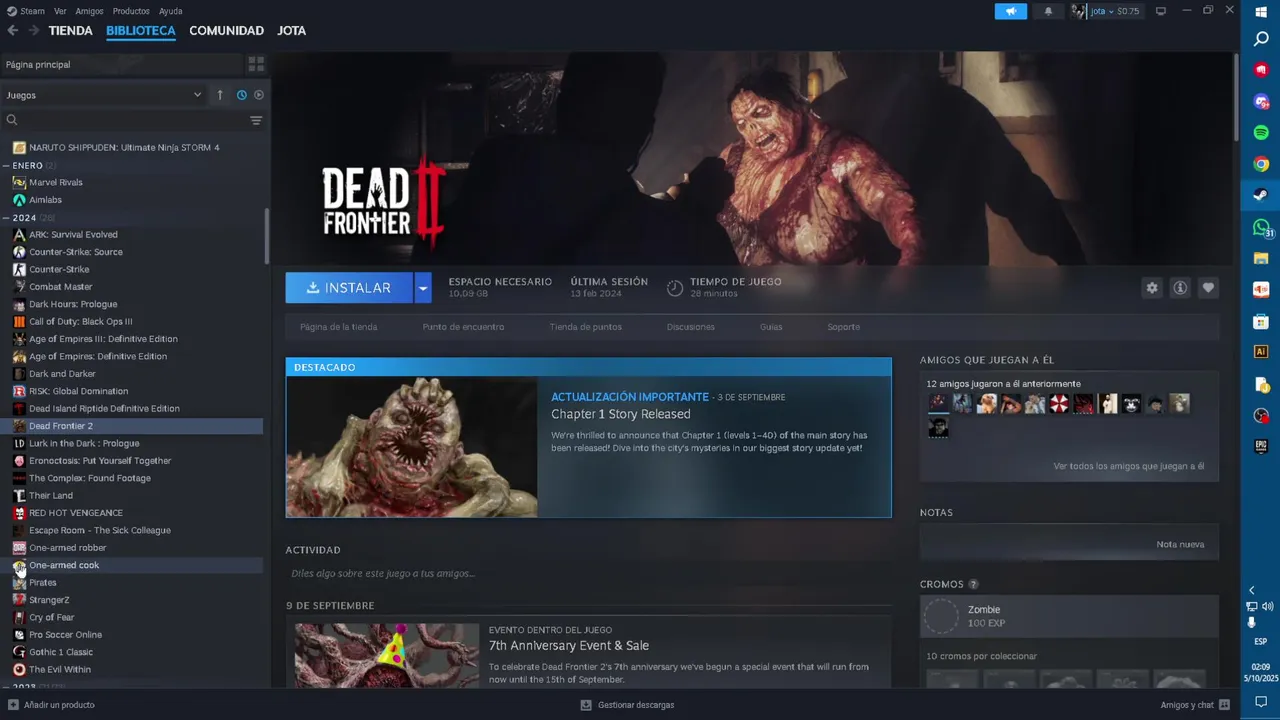Click the activity comment input field

pos(588,574)
